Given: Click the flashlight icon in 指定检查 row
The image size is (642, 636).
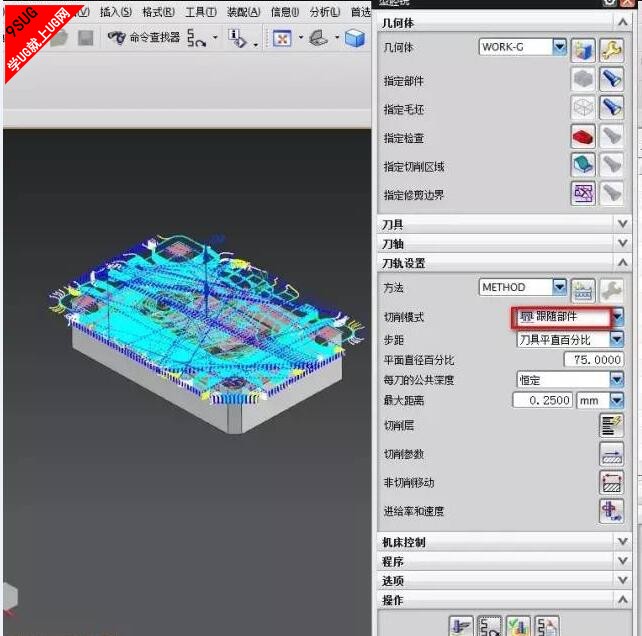Looking at the screenshot, I should click(612, 136).
